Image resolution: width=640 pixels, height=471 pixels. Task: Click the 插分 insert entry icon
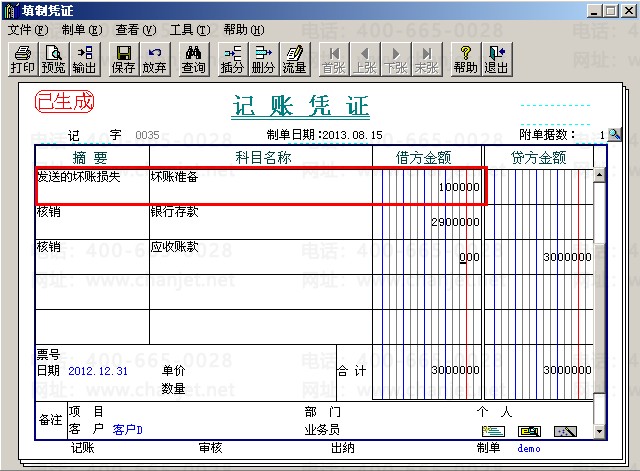coord(233,60)
